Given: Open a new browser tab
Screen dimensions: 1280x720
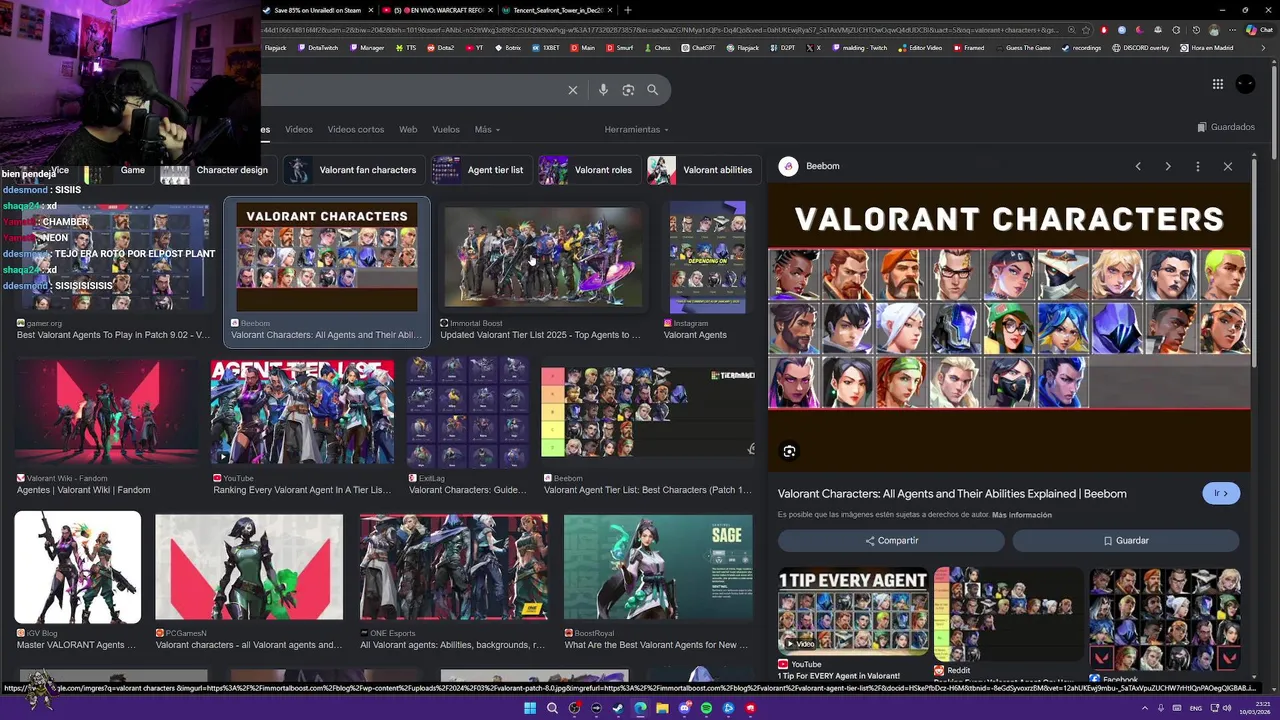Looking at the screenshot, I should [627, 10].
